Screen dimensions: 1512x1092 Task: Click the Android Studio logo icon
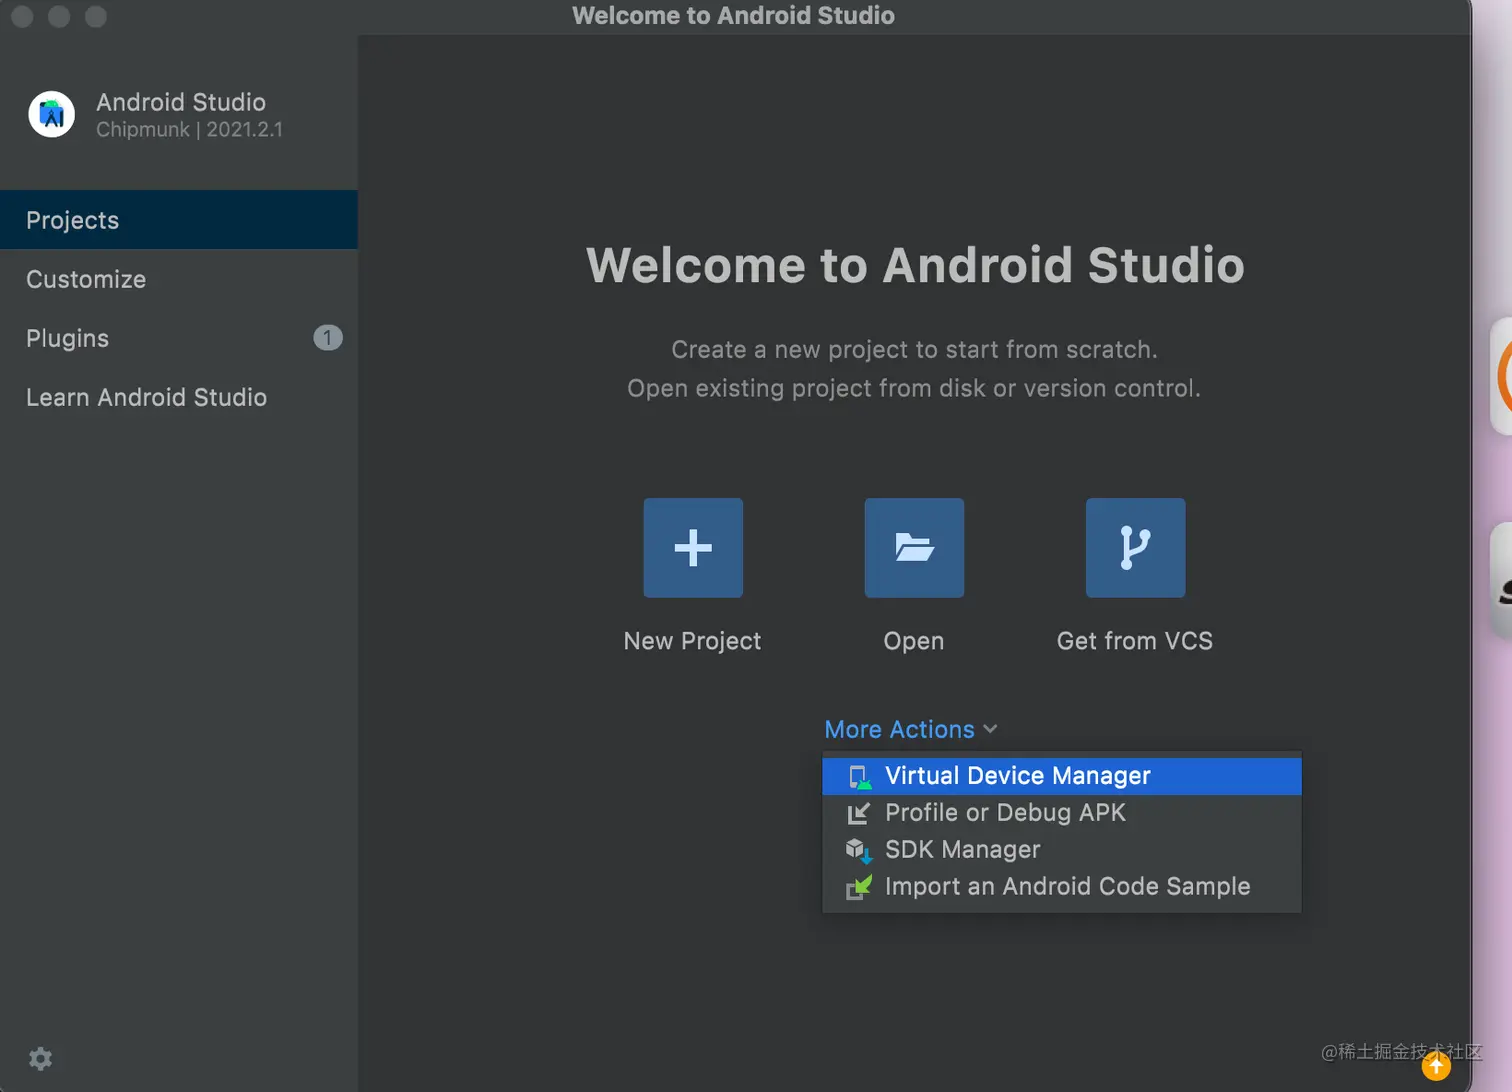(52, 115)
